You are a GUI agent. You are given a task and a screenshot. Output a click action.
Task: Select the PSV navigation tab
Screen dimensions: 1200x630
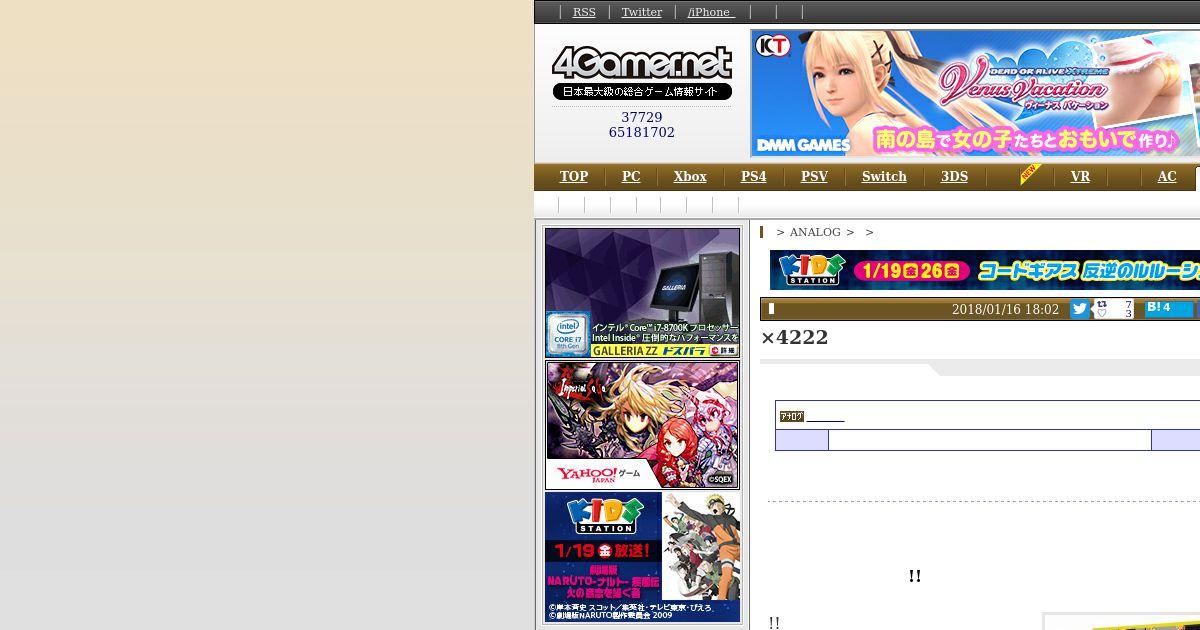click(815, 176)
